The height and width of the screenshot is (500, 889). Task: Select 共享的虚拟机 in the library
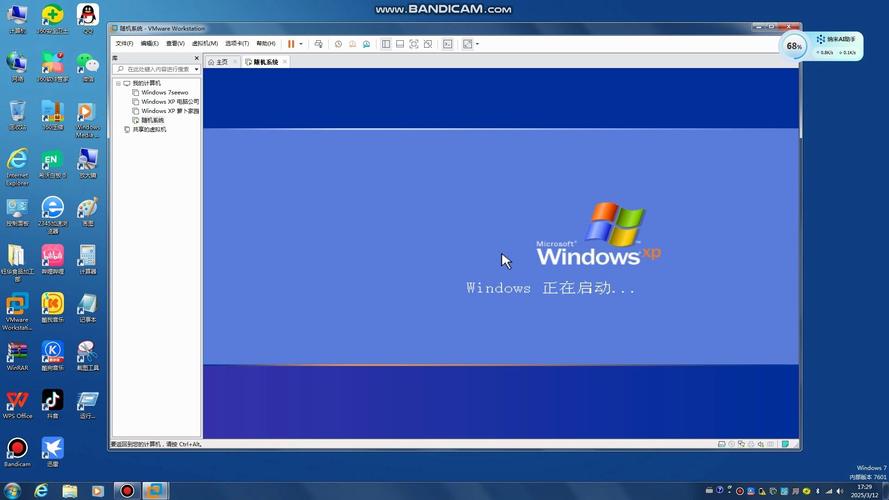pos(149,129)
